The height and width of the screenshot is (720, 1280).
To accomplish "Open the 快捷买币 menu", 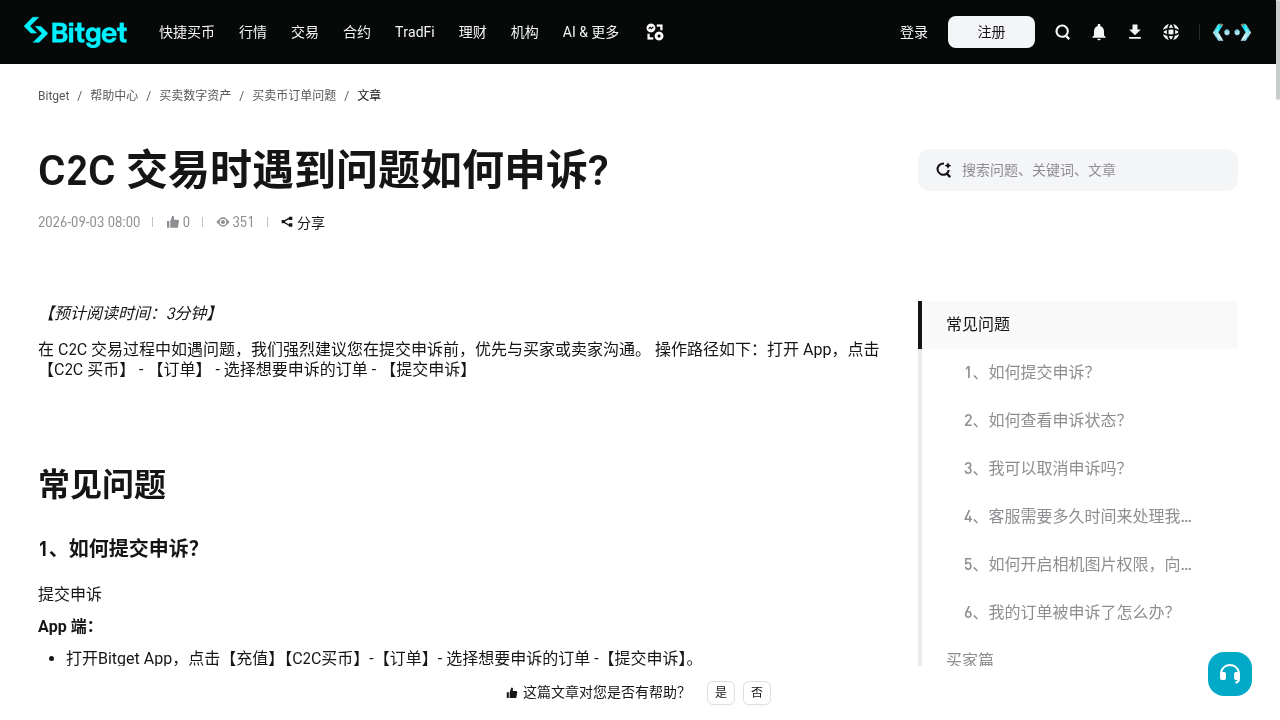I will coord(187,32).
